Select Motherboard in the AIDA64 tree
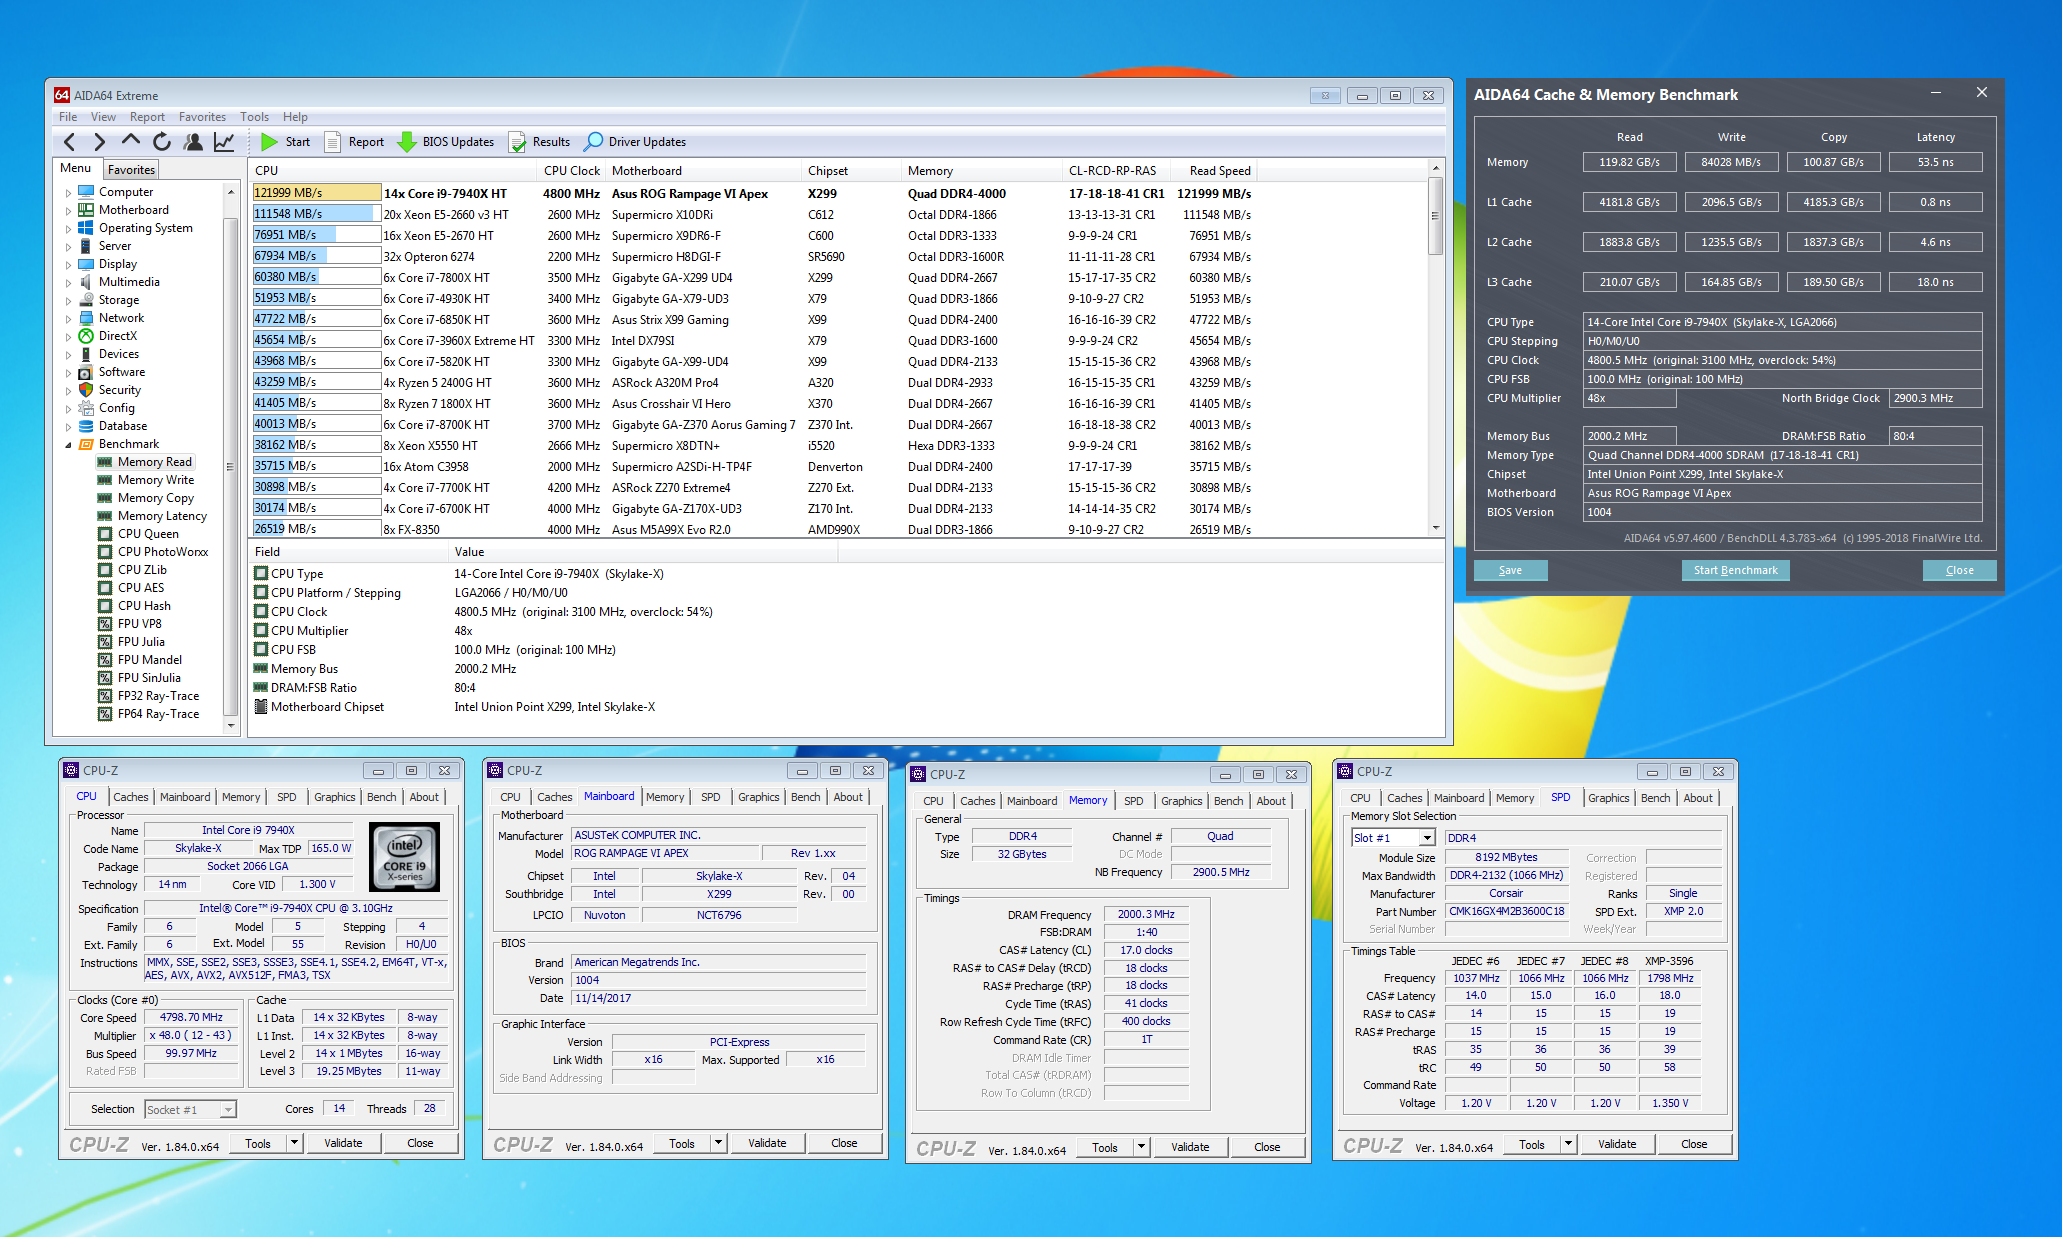2062x1237 pixels. [x=133, y=210]
